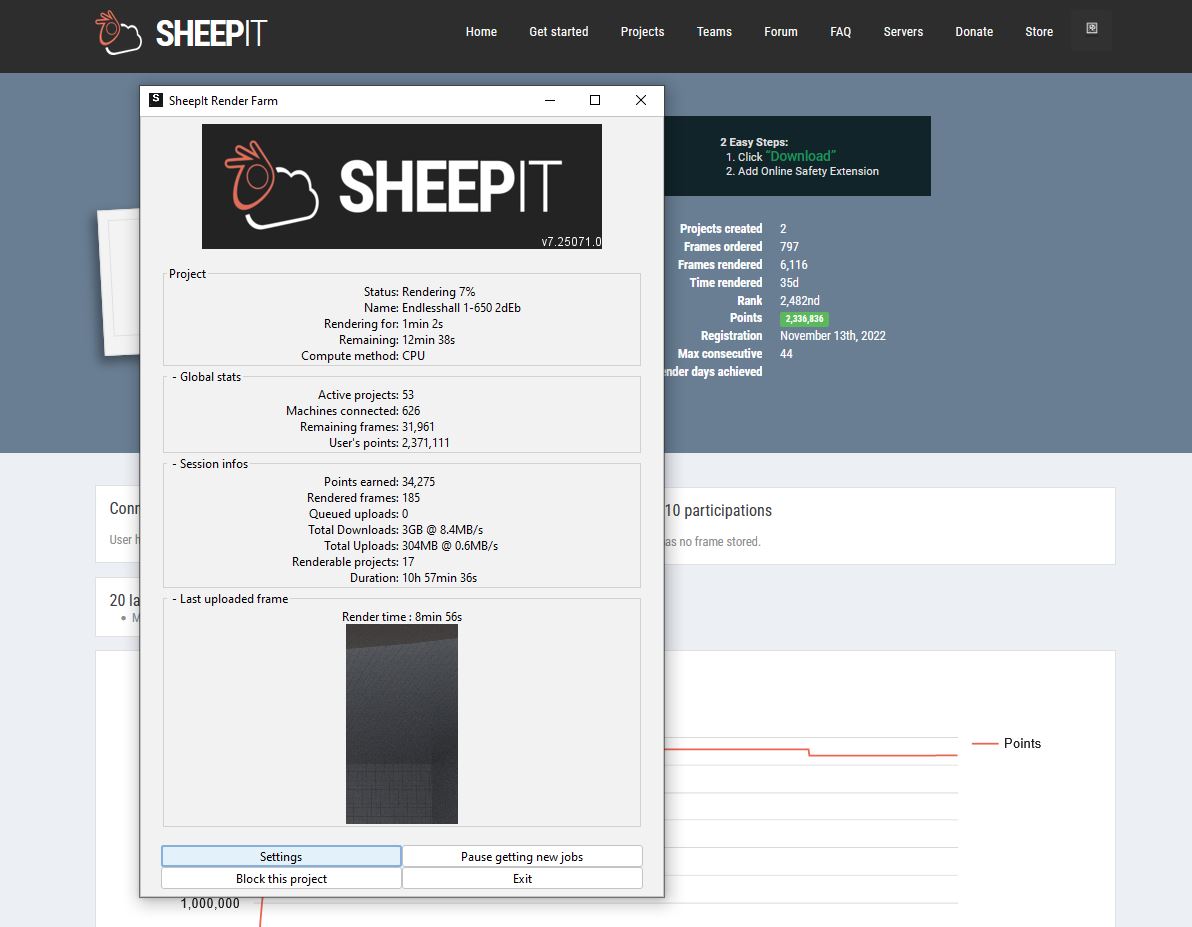Open the Projects page in navbar
The width and height of the screenshot is (1192, 927).
(642, 32)
